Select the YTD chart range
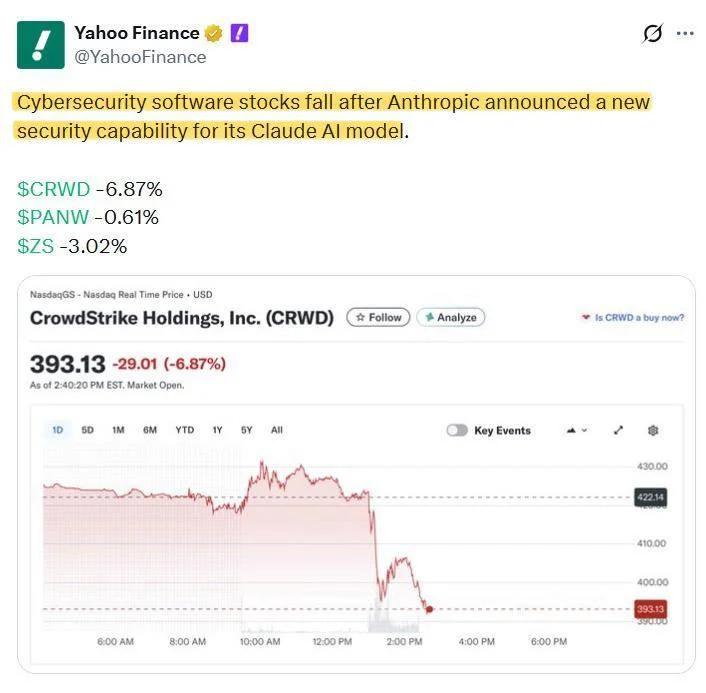706x693 pixels. [x=184, y=430]
